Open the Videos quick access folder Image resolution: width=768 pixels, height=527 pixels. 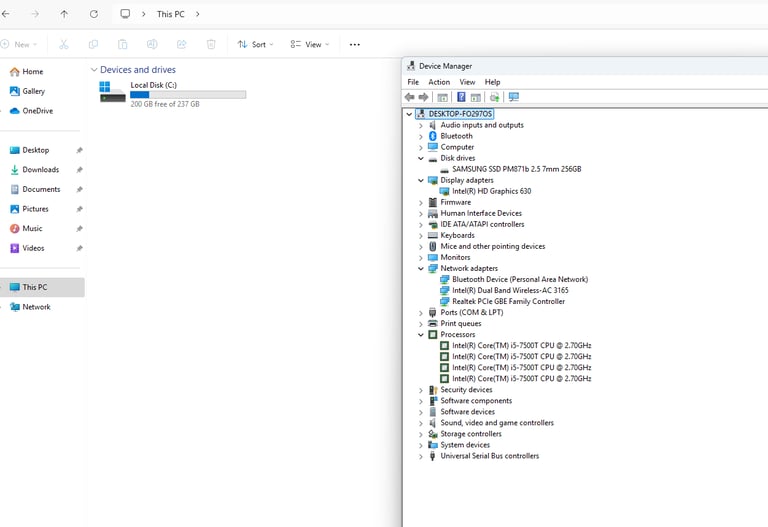(x=33, y=248)
